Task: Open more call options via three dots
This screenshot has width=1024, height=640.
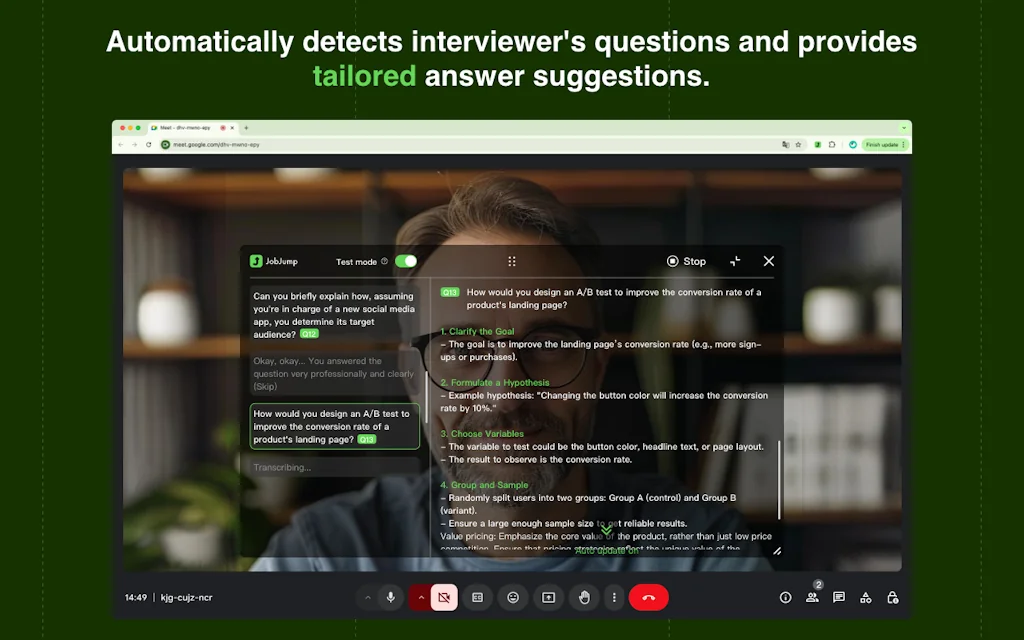Action: coord(614,597)
